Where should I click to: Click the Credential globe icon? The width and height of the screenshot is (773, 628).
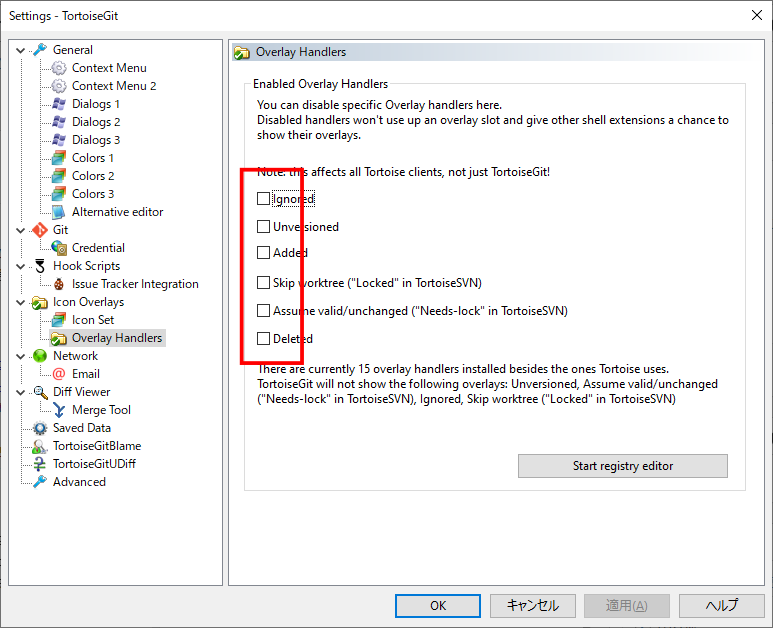tap(59, 248)
